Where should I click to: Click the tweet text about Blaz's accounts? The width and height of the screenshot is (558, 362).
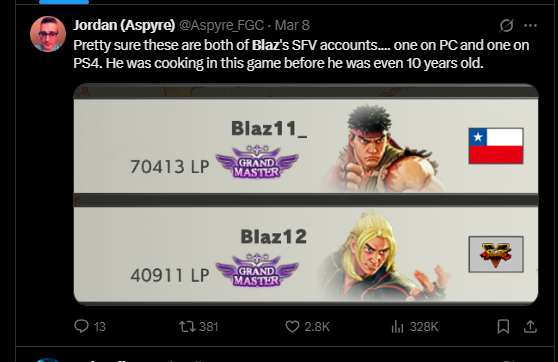point(301,54)
